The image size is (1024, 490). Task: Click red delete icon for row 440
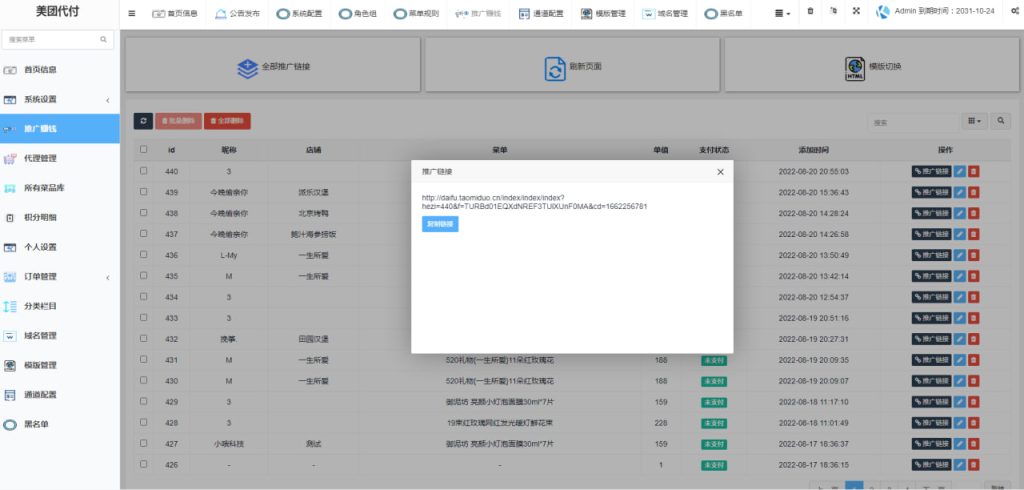pyautogui.click(x=973, y=172)
